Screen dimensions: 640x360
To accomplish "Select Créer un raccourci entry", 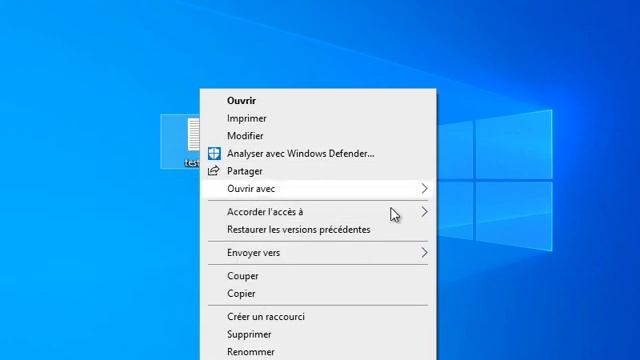I will point(318,317).
